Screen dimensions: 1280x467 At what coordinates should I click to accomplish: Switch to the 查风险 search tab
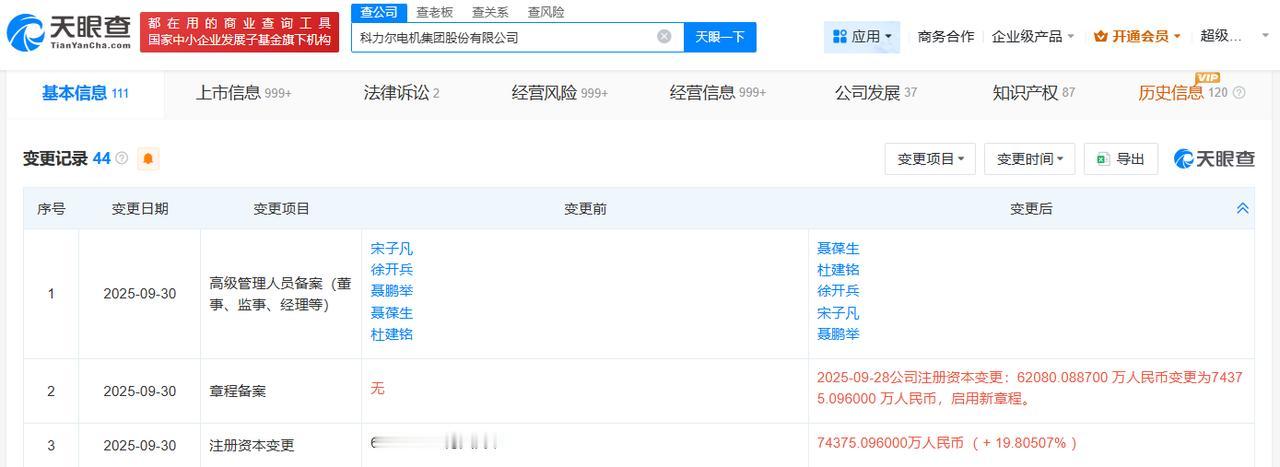pos(546,12)
